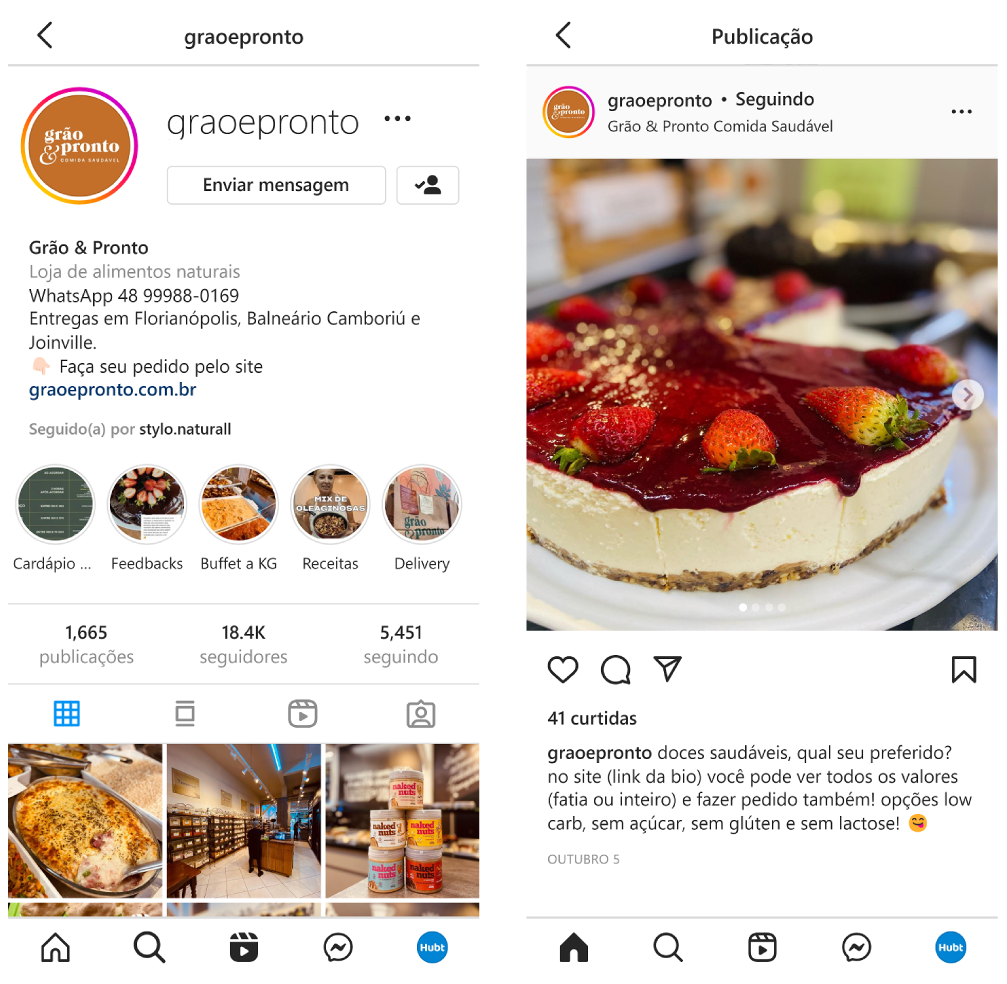
Task: Switch to the grid view tab
Action: (67, 714)
